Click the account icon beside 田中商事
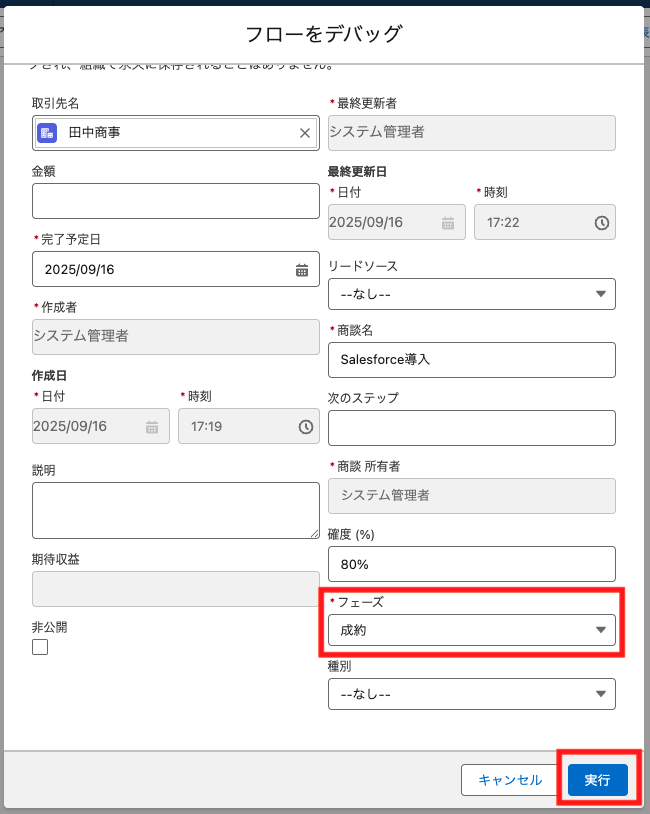Image resolution: width=650 pixels, height=814 pixels. coord(47,133)
